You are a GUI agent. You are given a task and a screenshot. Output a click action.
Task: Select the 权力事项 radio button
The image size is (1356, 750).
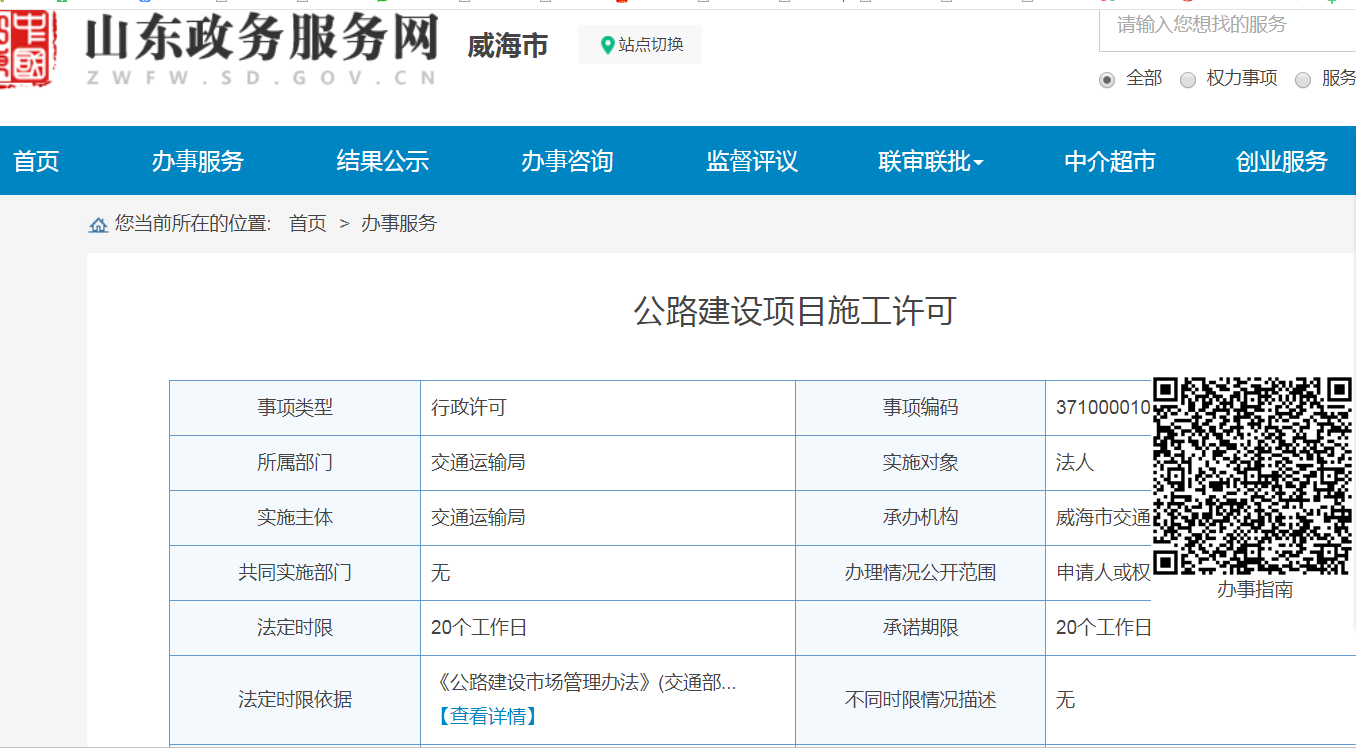(1188, 80)
